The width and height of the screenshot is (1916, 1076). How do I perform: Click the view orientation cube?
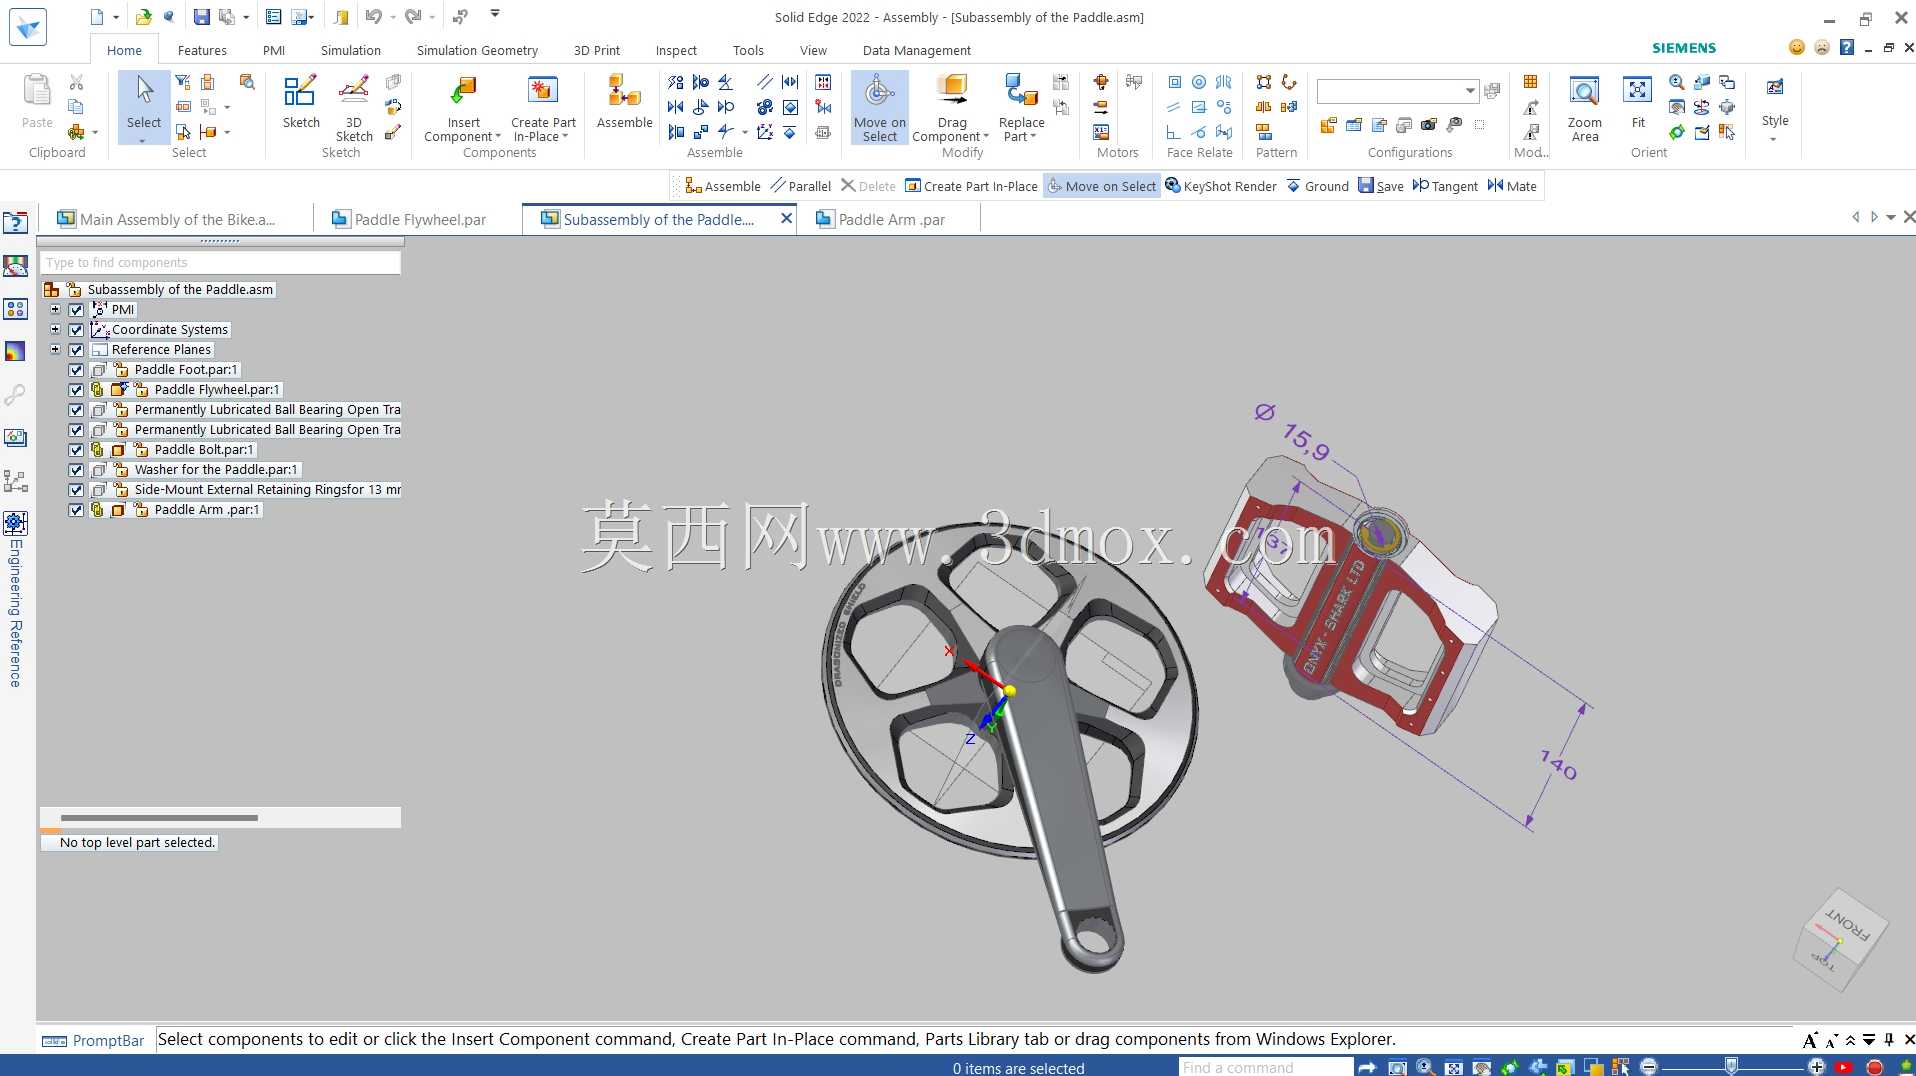1842,938
